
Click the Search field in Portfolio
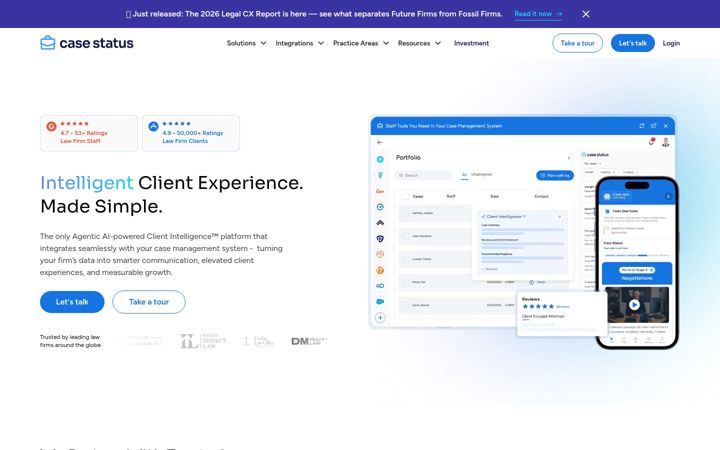423,175
